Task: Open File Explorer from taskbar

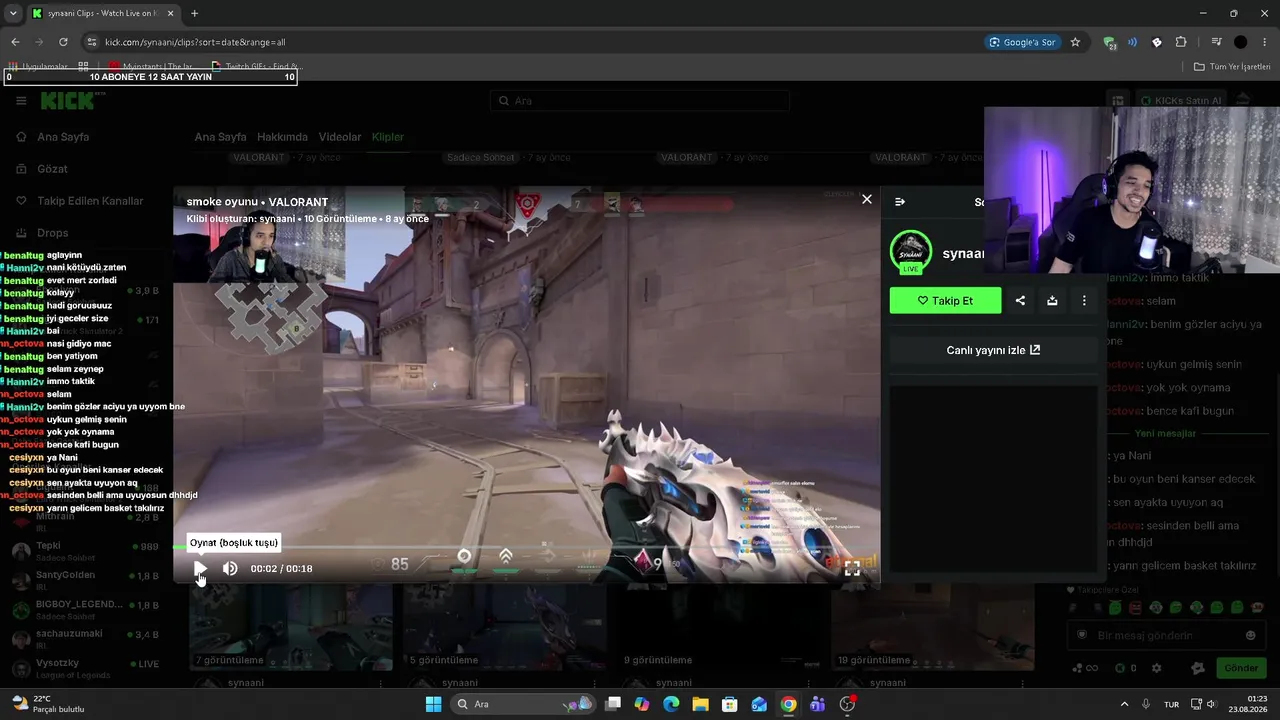Action: tap(700, 704)
